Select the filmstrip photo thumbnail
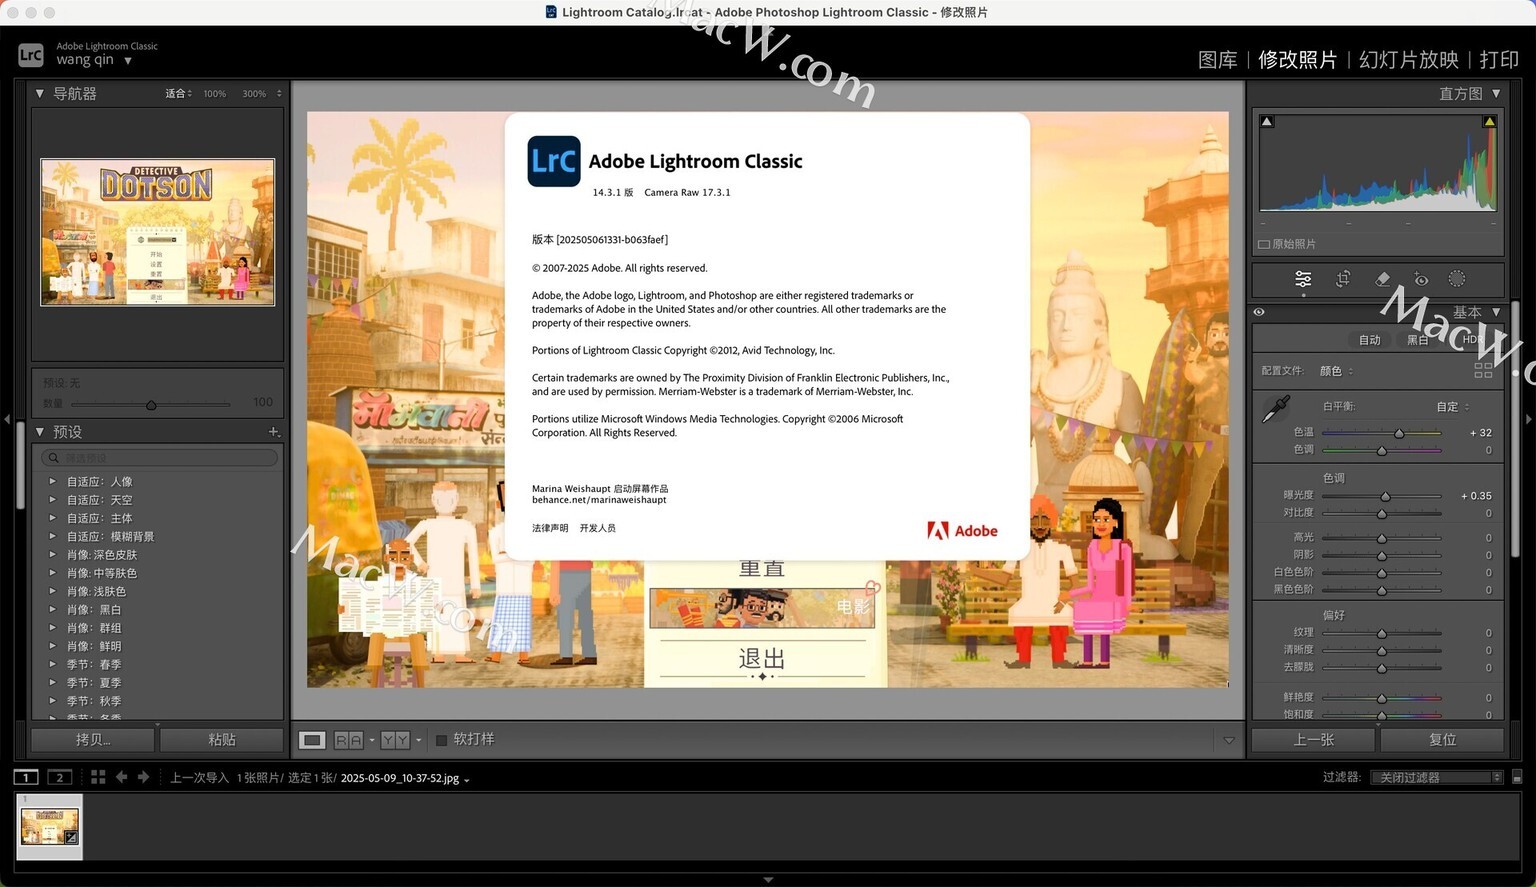The image size is (1536, 887). click(x=50, y=827)
